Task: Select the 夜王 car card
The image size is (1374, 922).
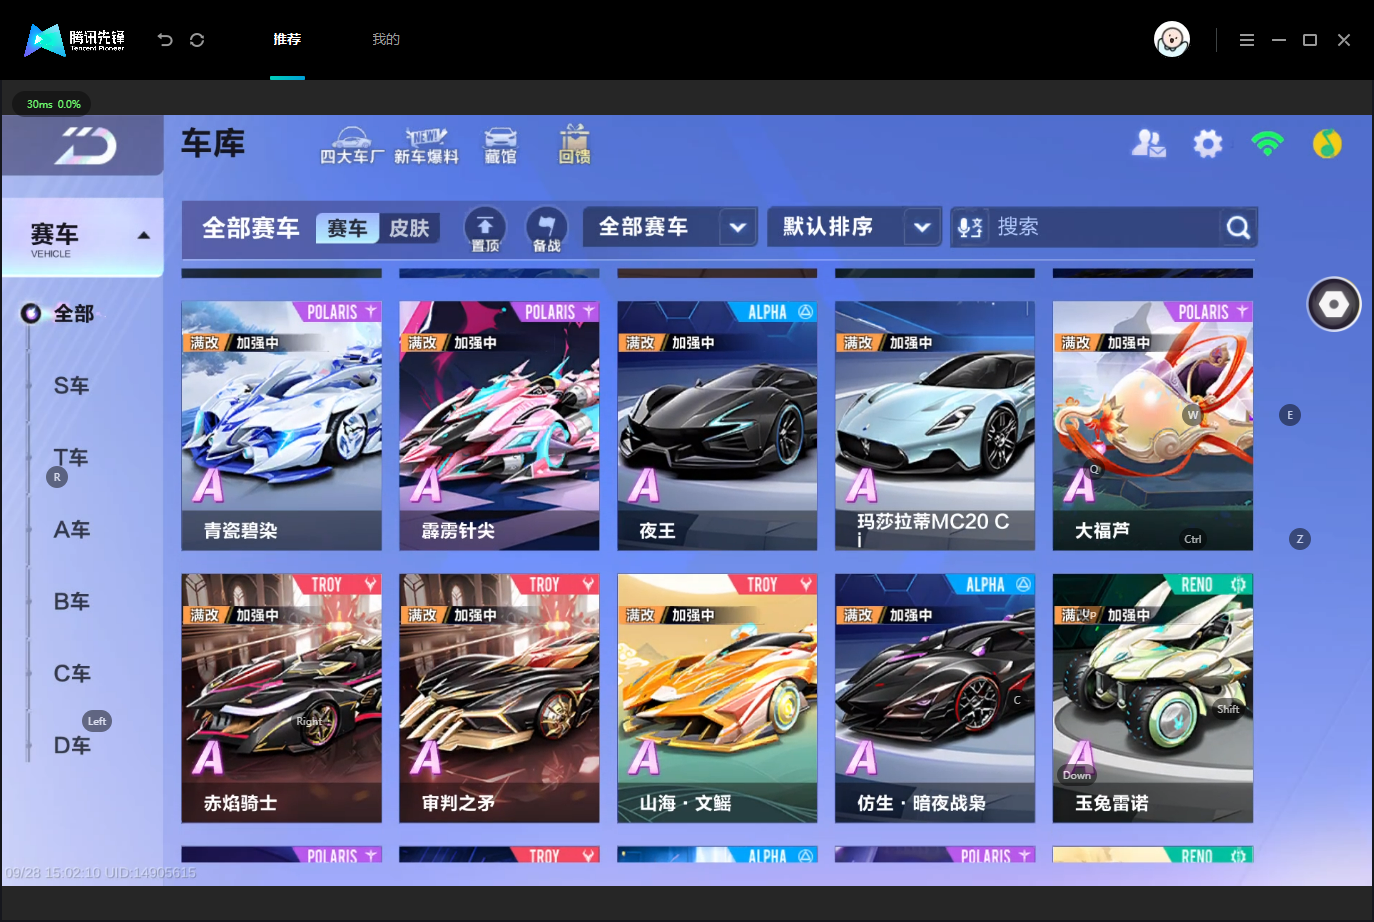Action: coord(717,426)
